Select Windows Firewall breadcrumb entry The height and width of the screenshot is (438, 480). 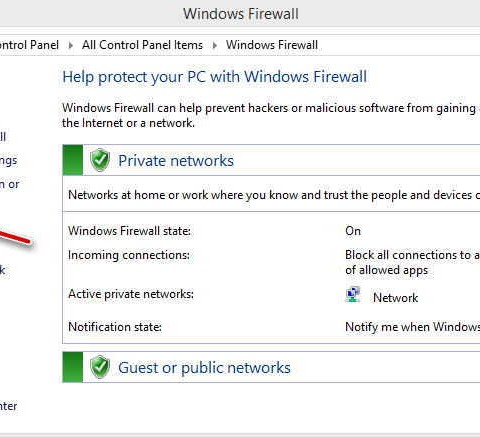(272, 45)
